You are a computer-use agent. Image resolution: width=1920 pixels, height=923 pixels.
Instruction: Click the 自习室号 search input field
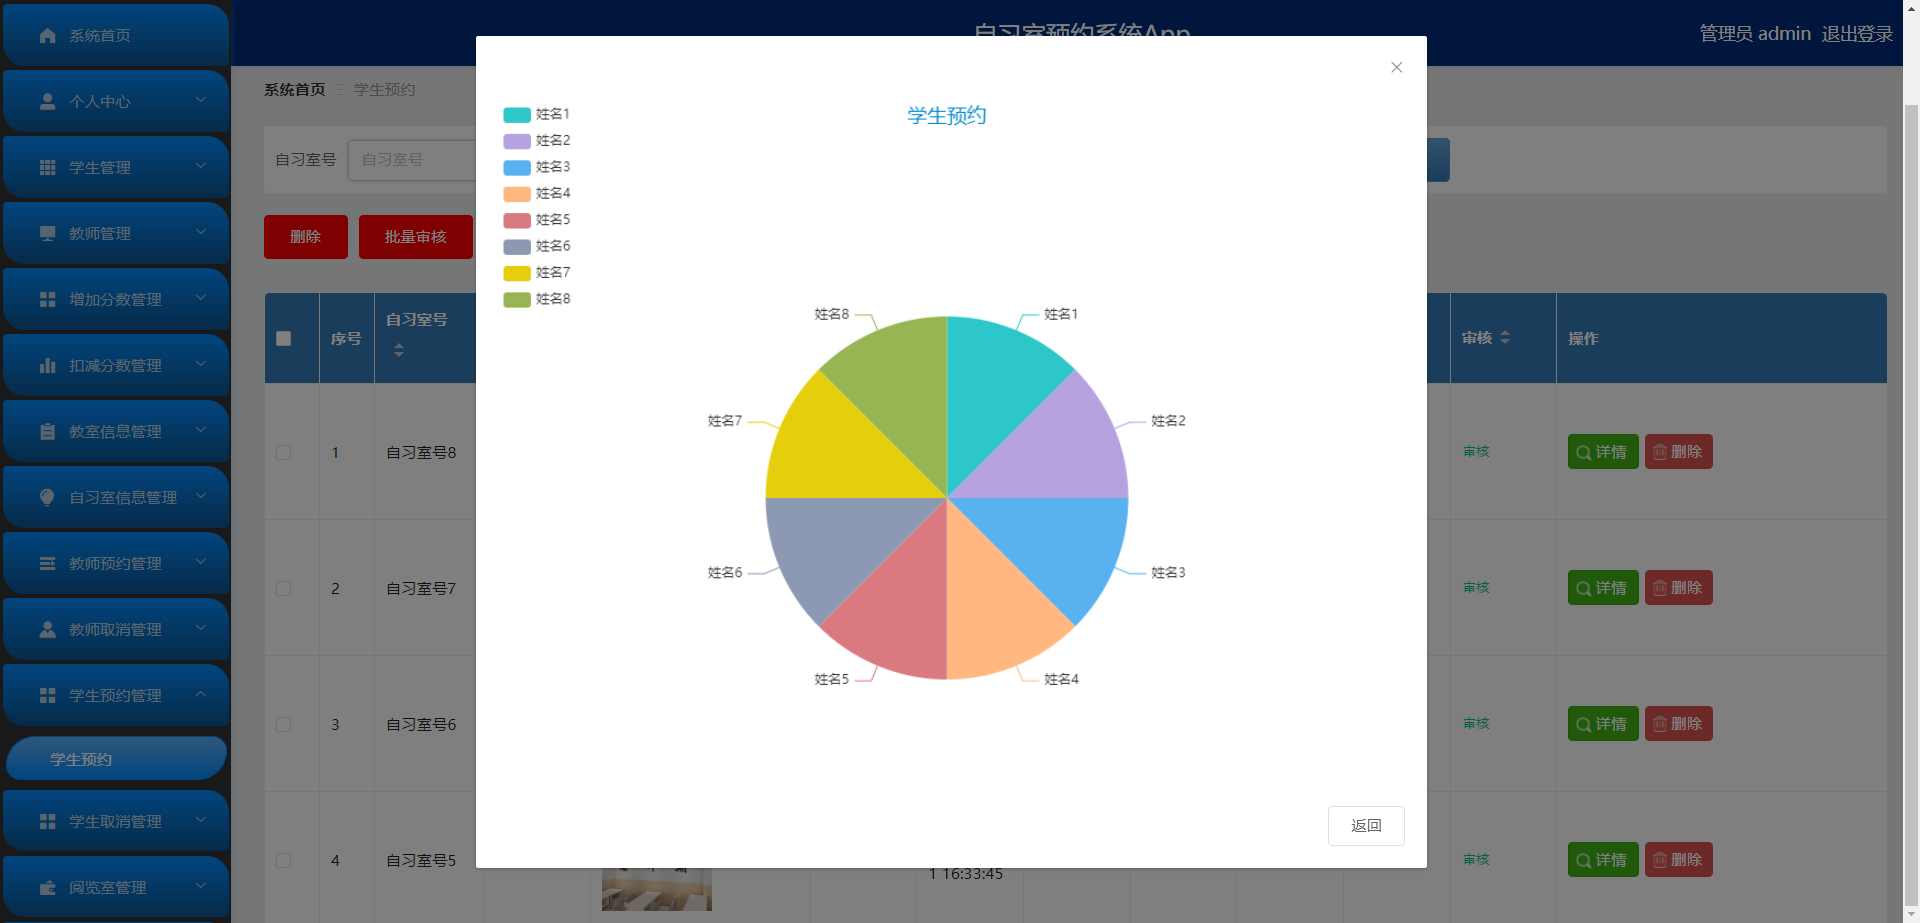[x=412, y=160]
